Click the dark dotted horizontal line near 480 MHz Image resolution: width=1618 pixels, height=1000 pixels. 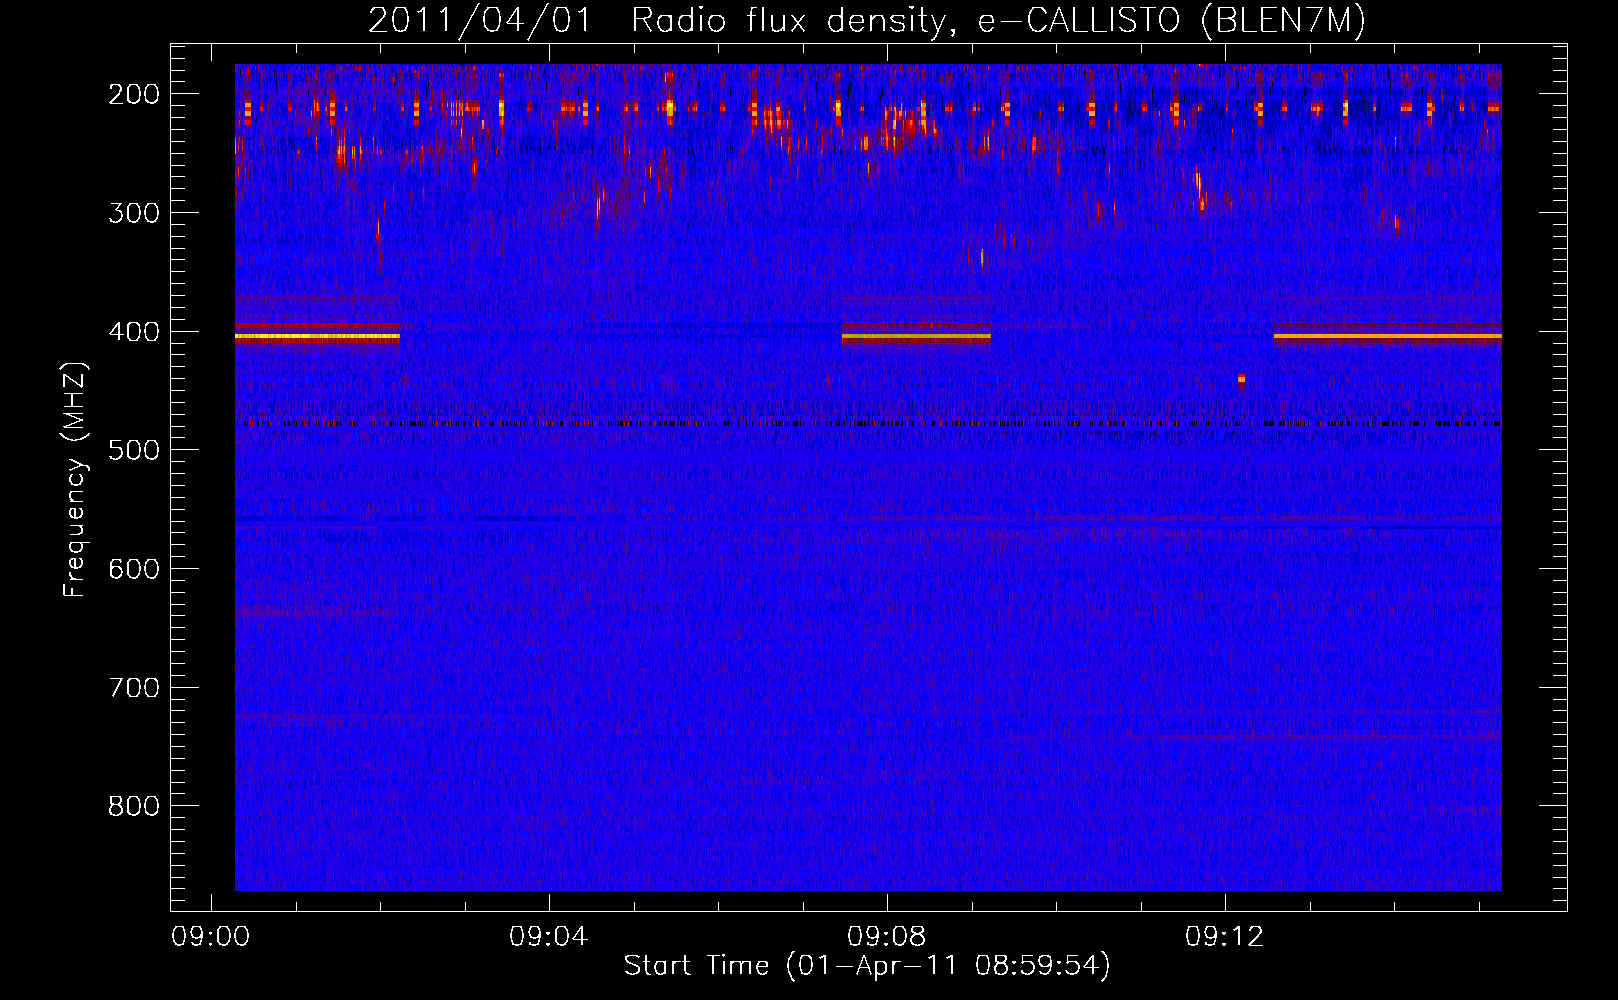click(868, 424)
